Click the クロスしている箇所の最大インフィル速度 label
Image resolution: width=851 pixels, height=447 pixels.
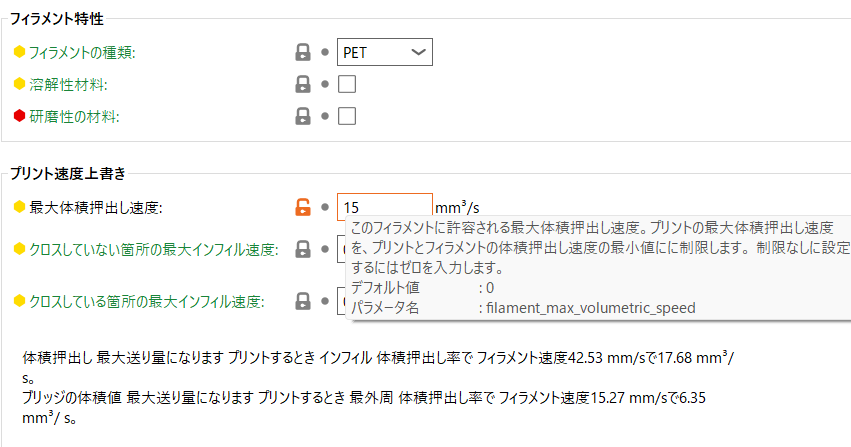pyautogui.click(x=146, y=301)
